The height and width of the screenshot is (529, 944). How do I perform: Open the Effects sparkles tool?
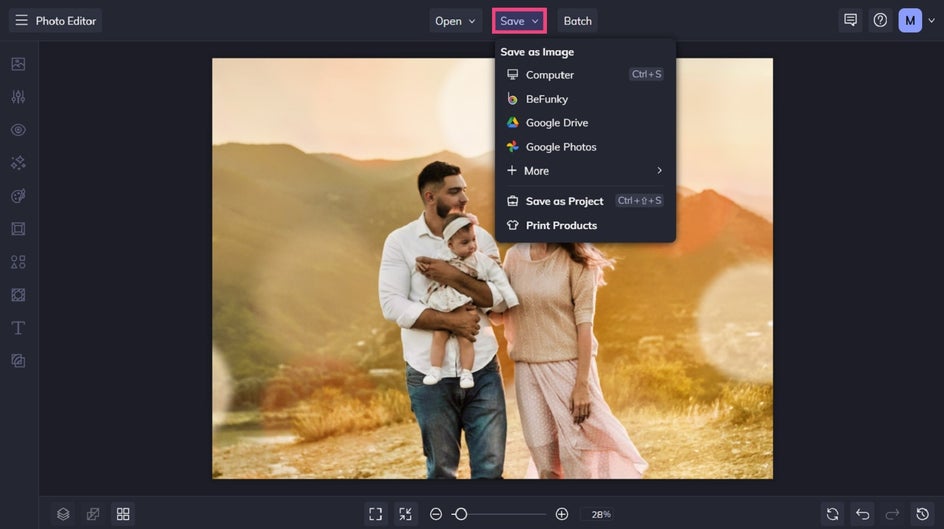(x=18, y=163)
